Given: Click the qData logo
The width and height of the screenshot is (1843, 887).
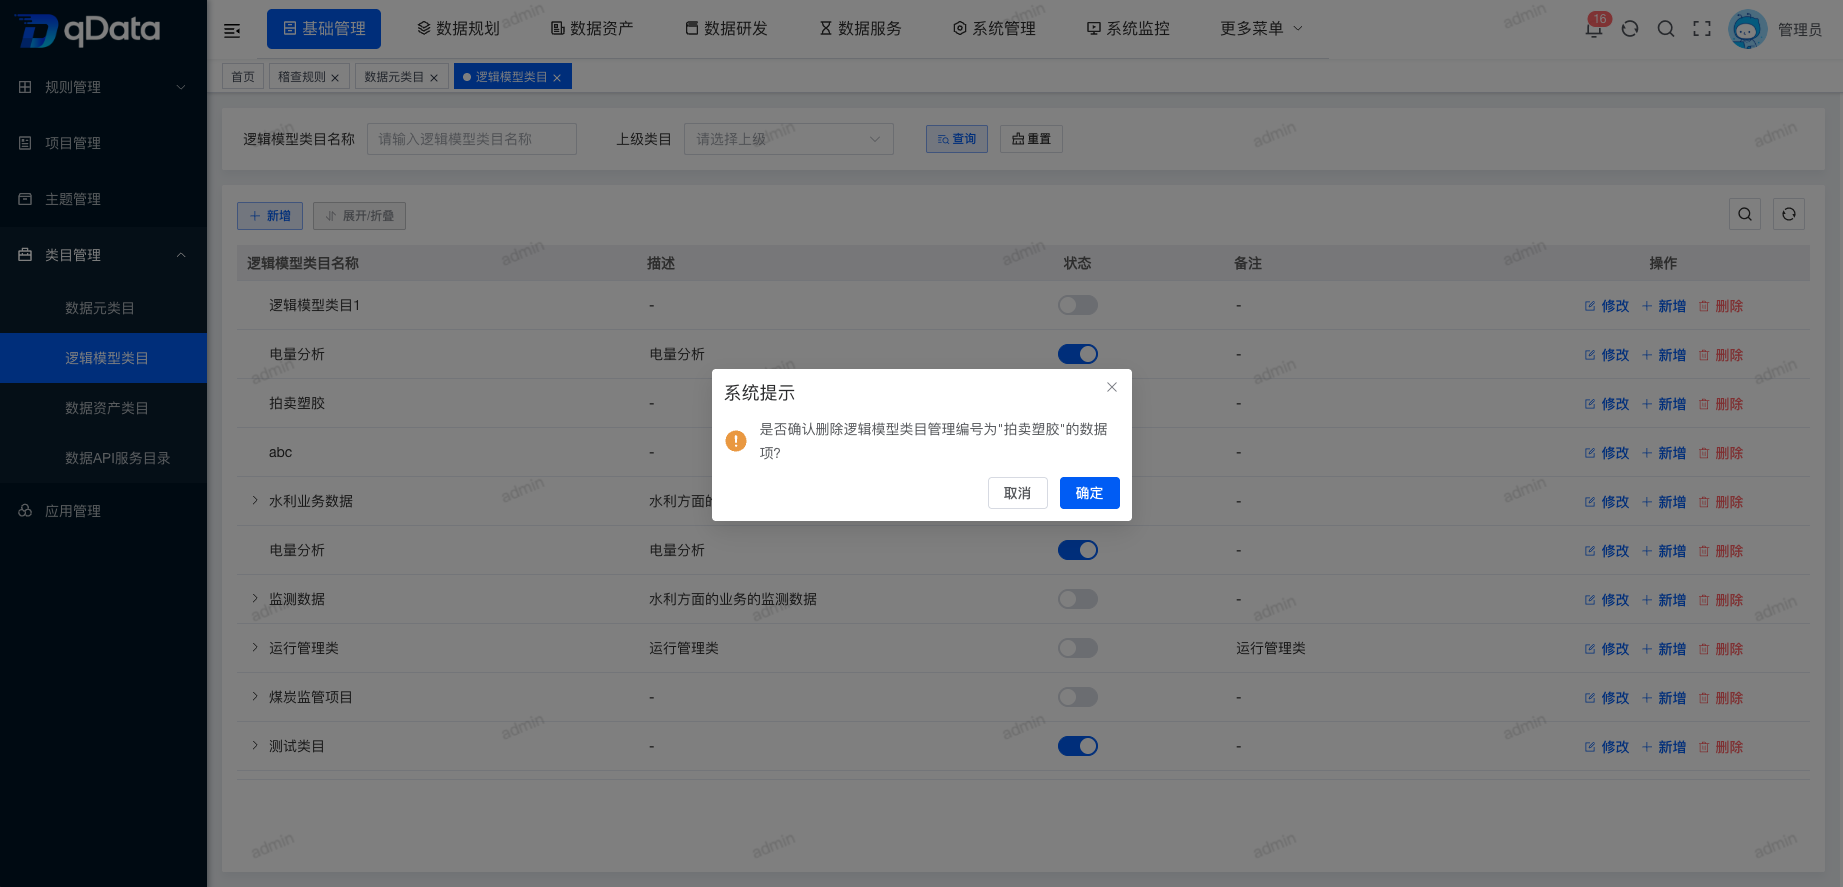Looking at the screenshot, I should click(88, 30).
